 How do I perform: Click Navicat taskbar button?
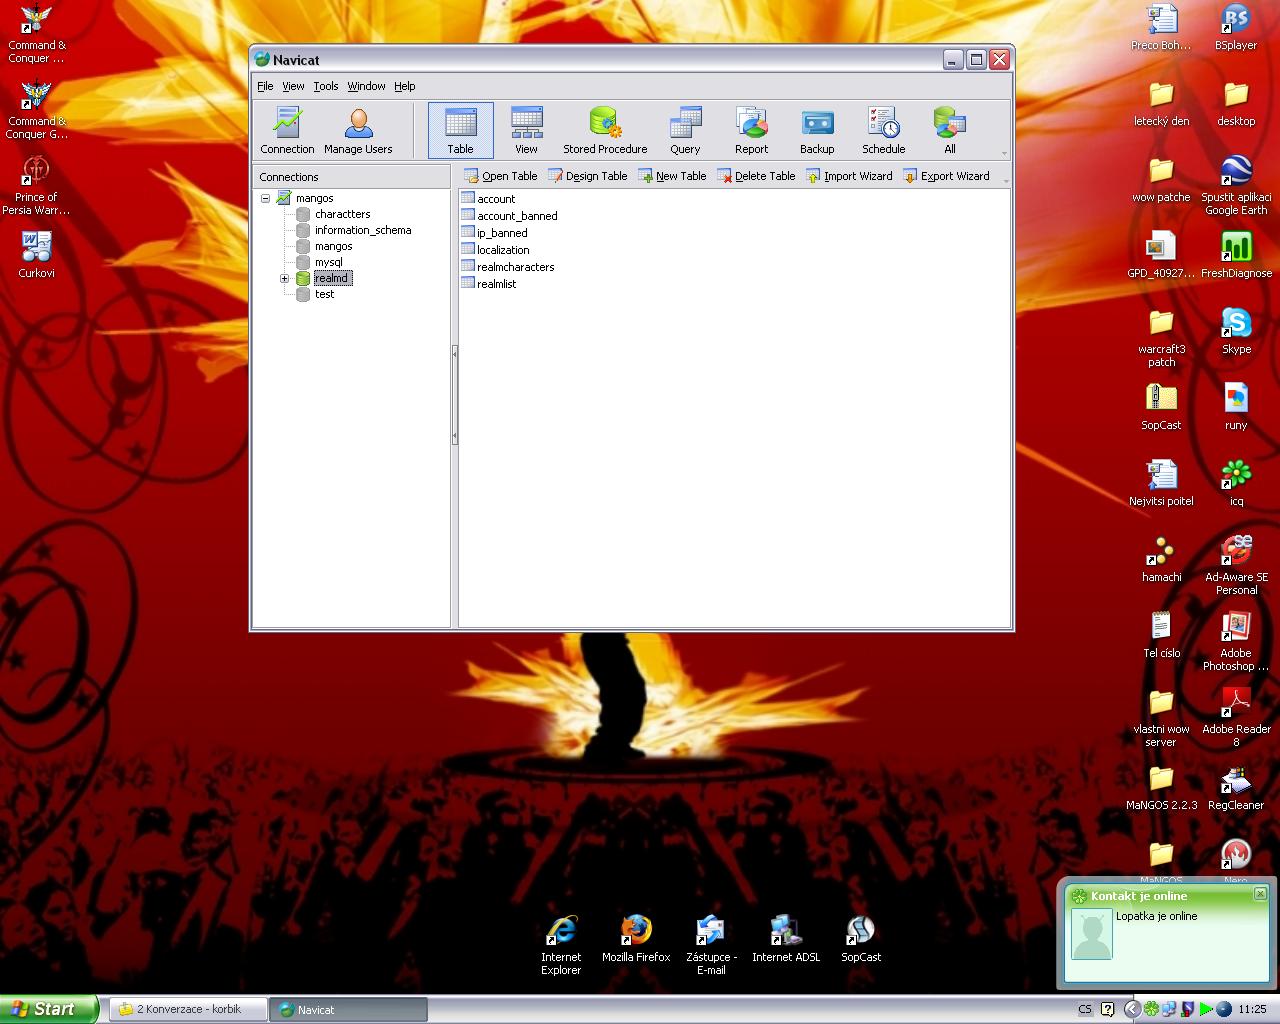348,1009
